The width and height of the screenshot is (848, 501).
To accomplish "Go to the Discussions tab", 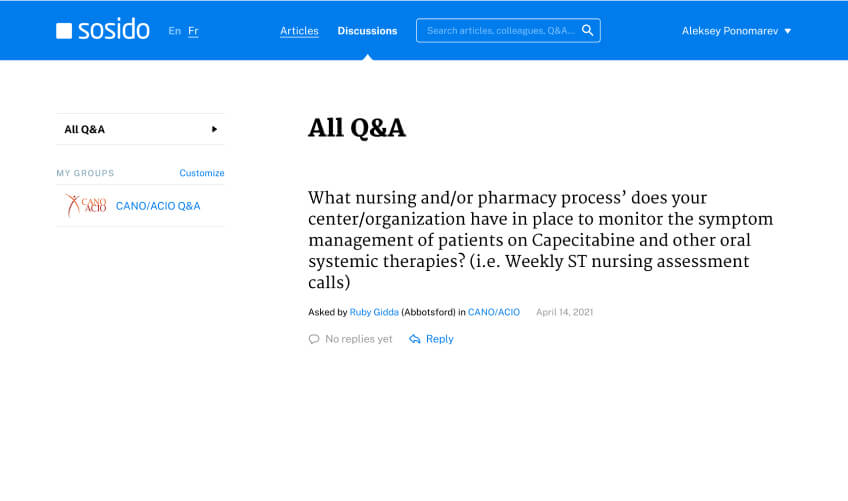I will click(x=367, y=31).
